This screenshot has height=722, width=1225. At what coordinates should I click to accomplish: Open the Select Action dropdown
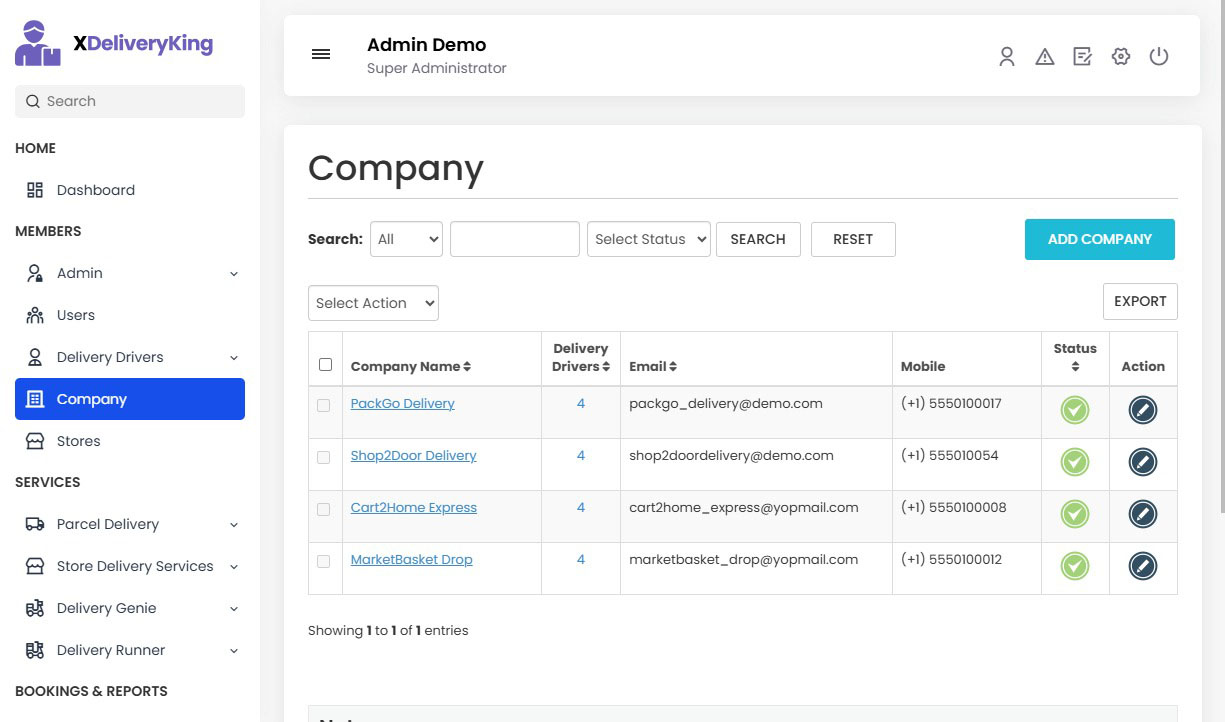click(373, 303)
